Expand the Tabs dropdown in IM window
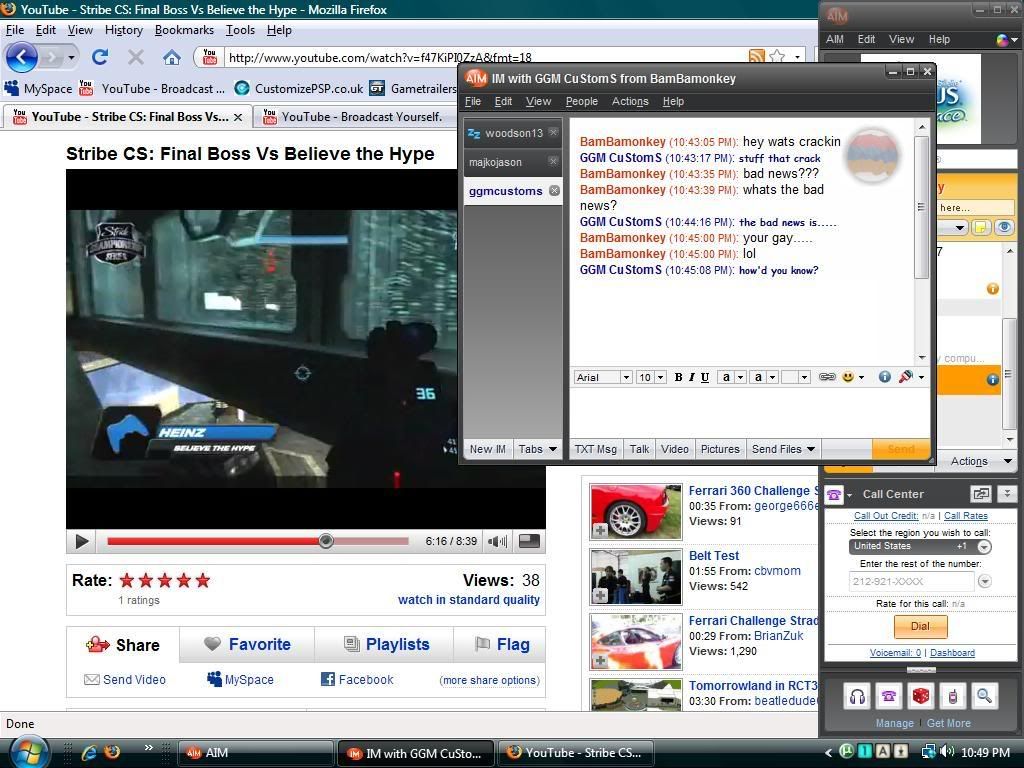1024x768 pixels. 537,449
